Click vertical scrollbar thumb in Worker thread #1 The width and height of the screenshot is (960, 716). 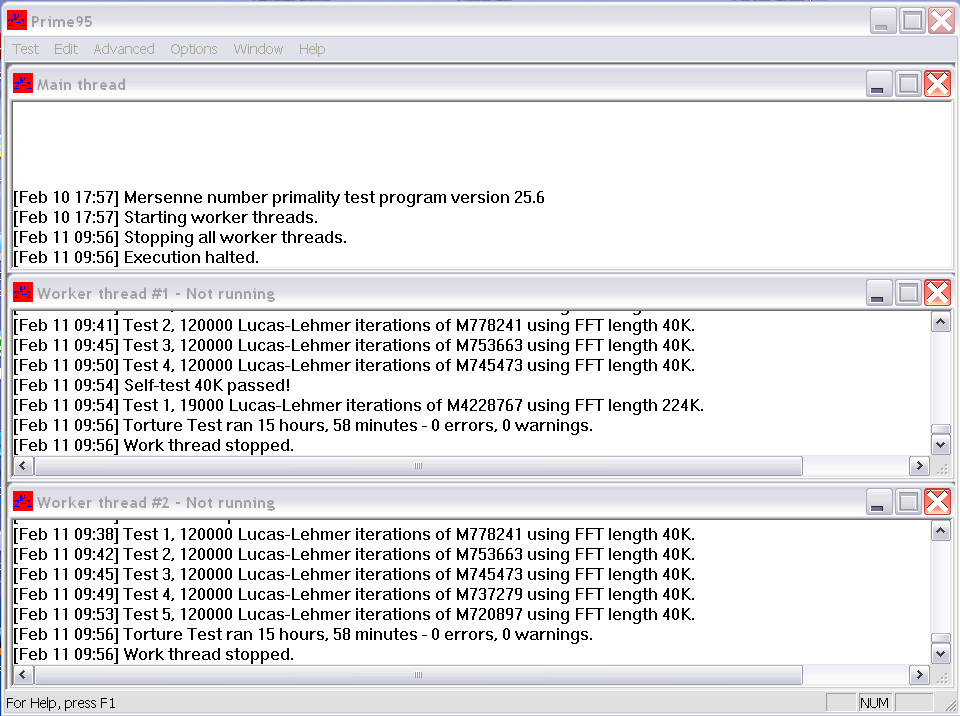click(940, 429)
